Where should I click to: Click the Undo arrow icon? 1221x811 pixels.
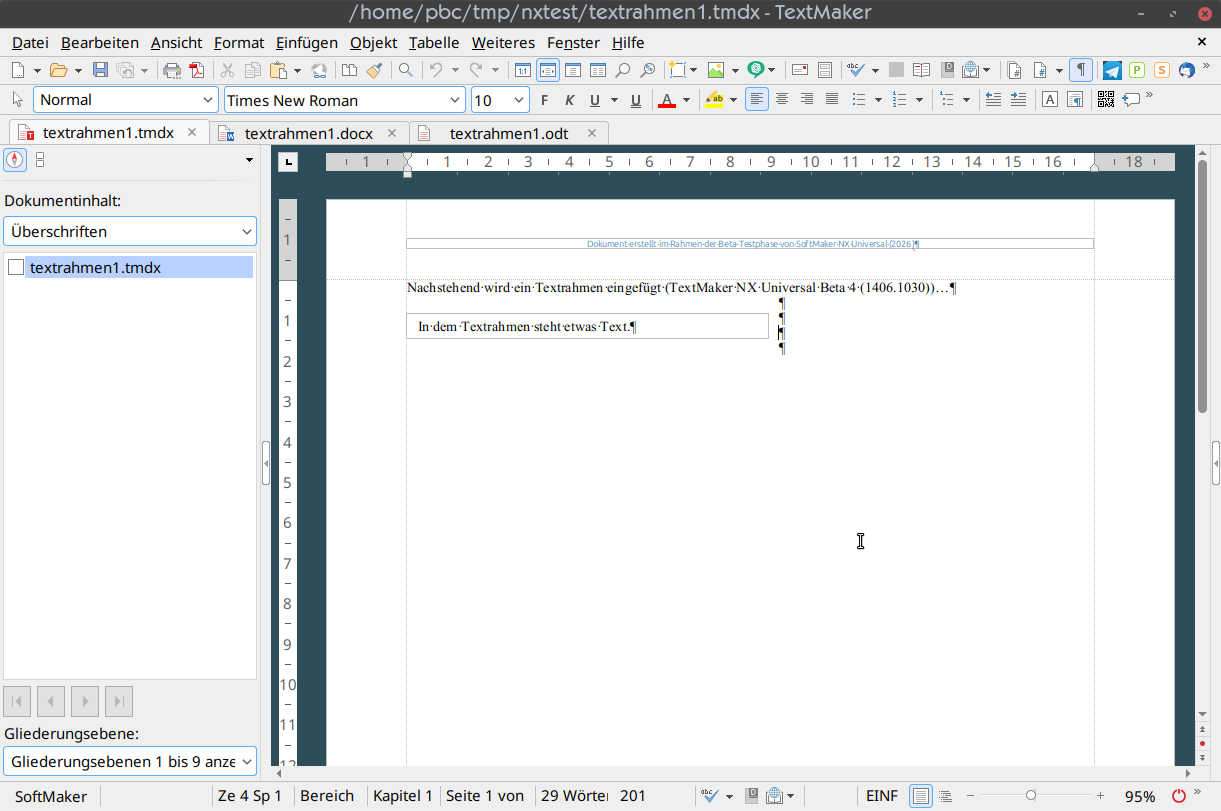[436, 70]
